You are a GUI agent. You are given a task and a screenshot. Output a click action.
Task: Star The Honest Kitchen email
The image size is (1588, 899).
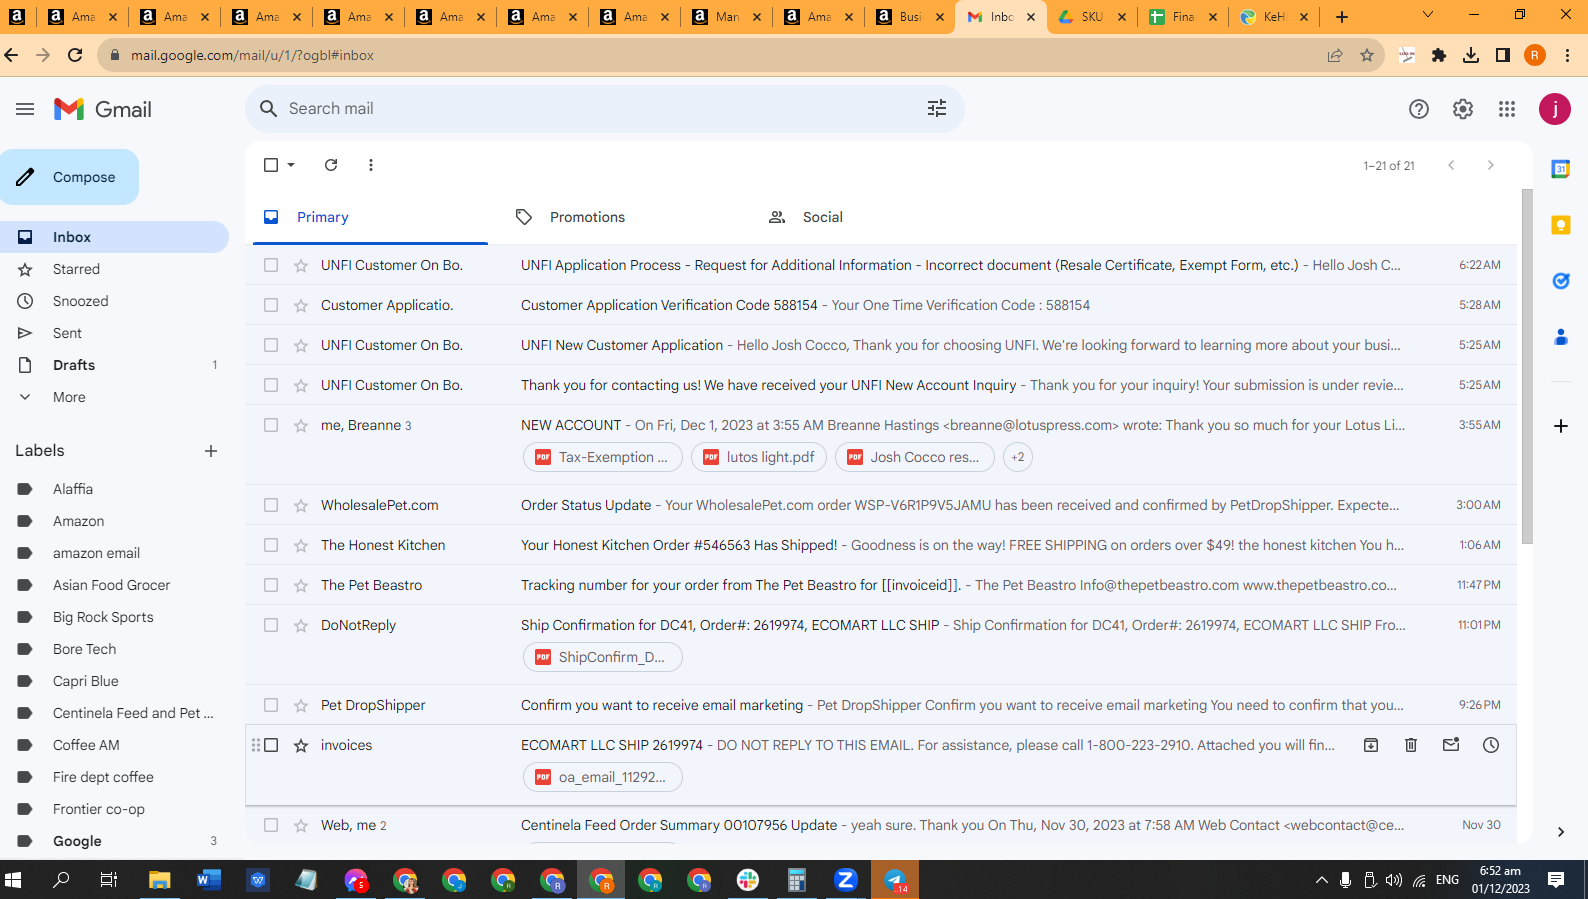(301, 545)
